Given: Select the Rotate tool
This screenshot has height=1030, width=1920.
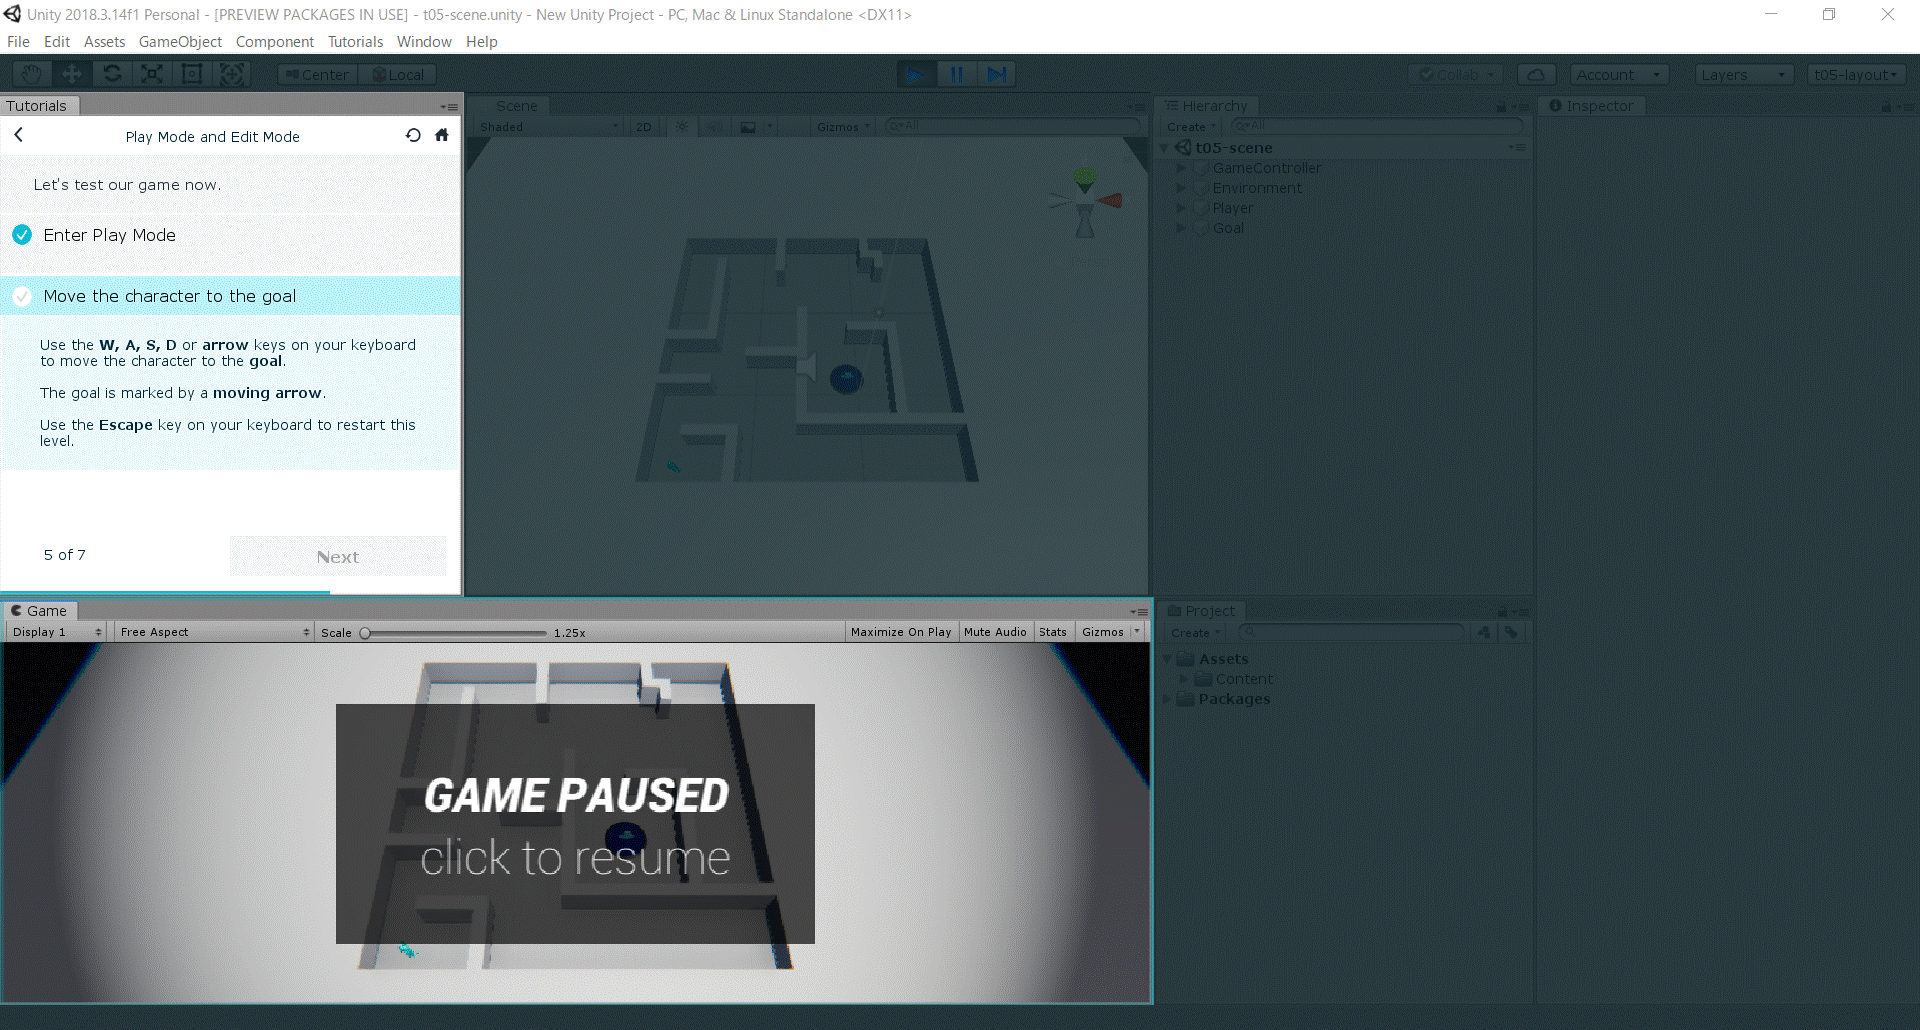Looking at the screenshot, I should 112,74.
